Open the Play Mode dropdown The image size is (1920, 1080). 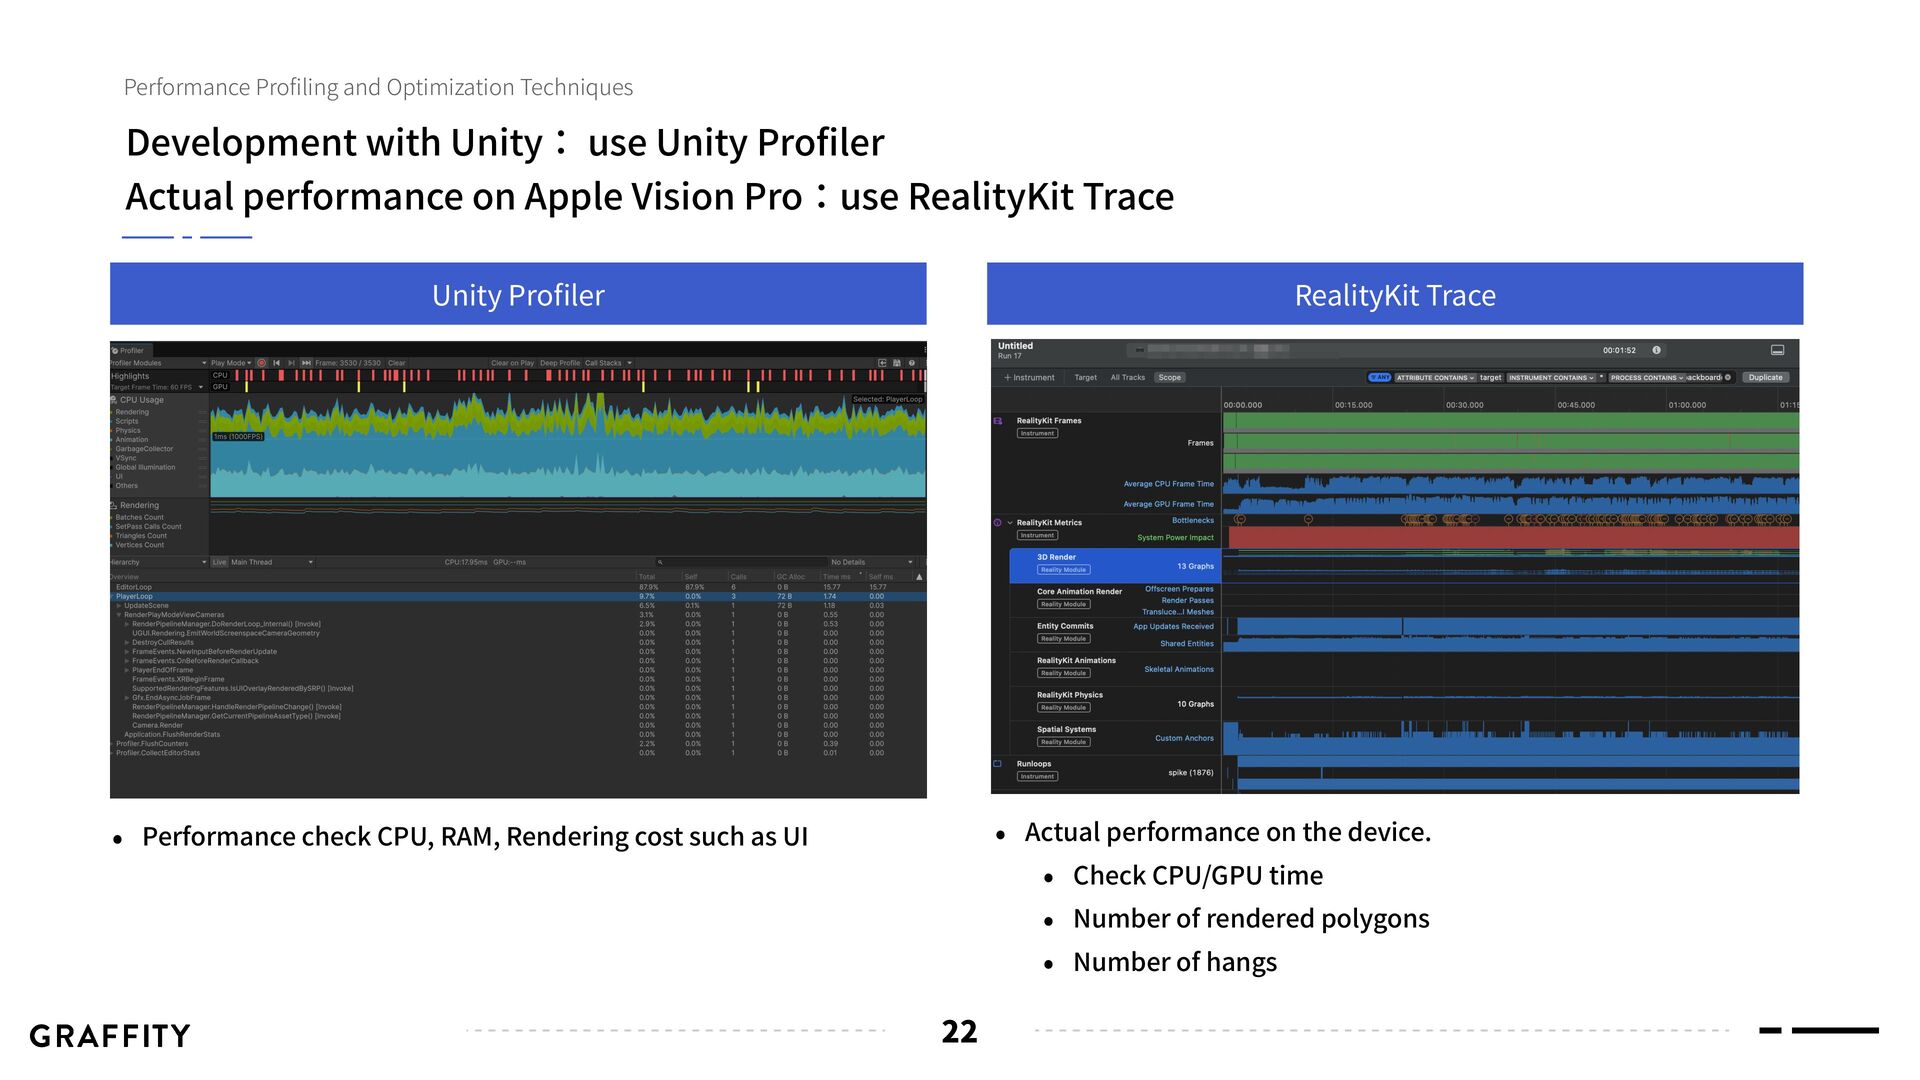click(x=230, y=363)
